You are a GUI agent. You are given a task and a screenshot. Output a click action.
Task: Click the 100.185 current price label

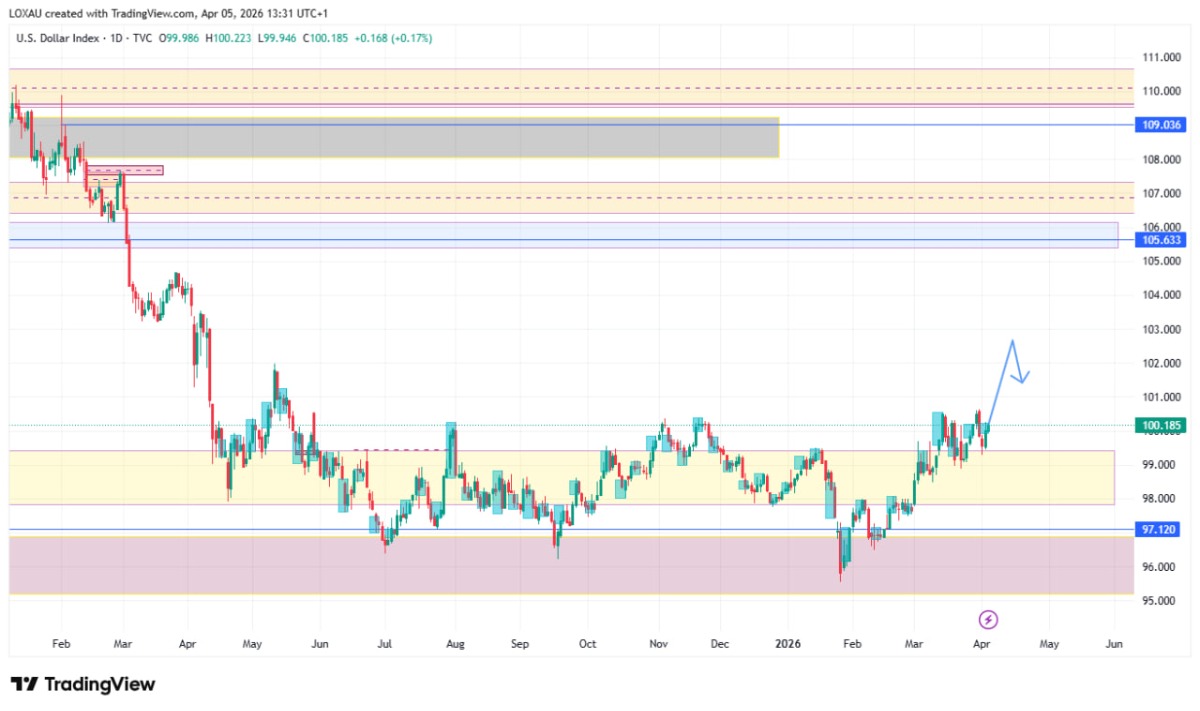tap(1161, 425)
